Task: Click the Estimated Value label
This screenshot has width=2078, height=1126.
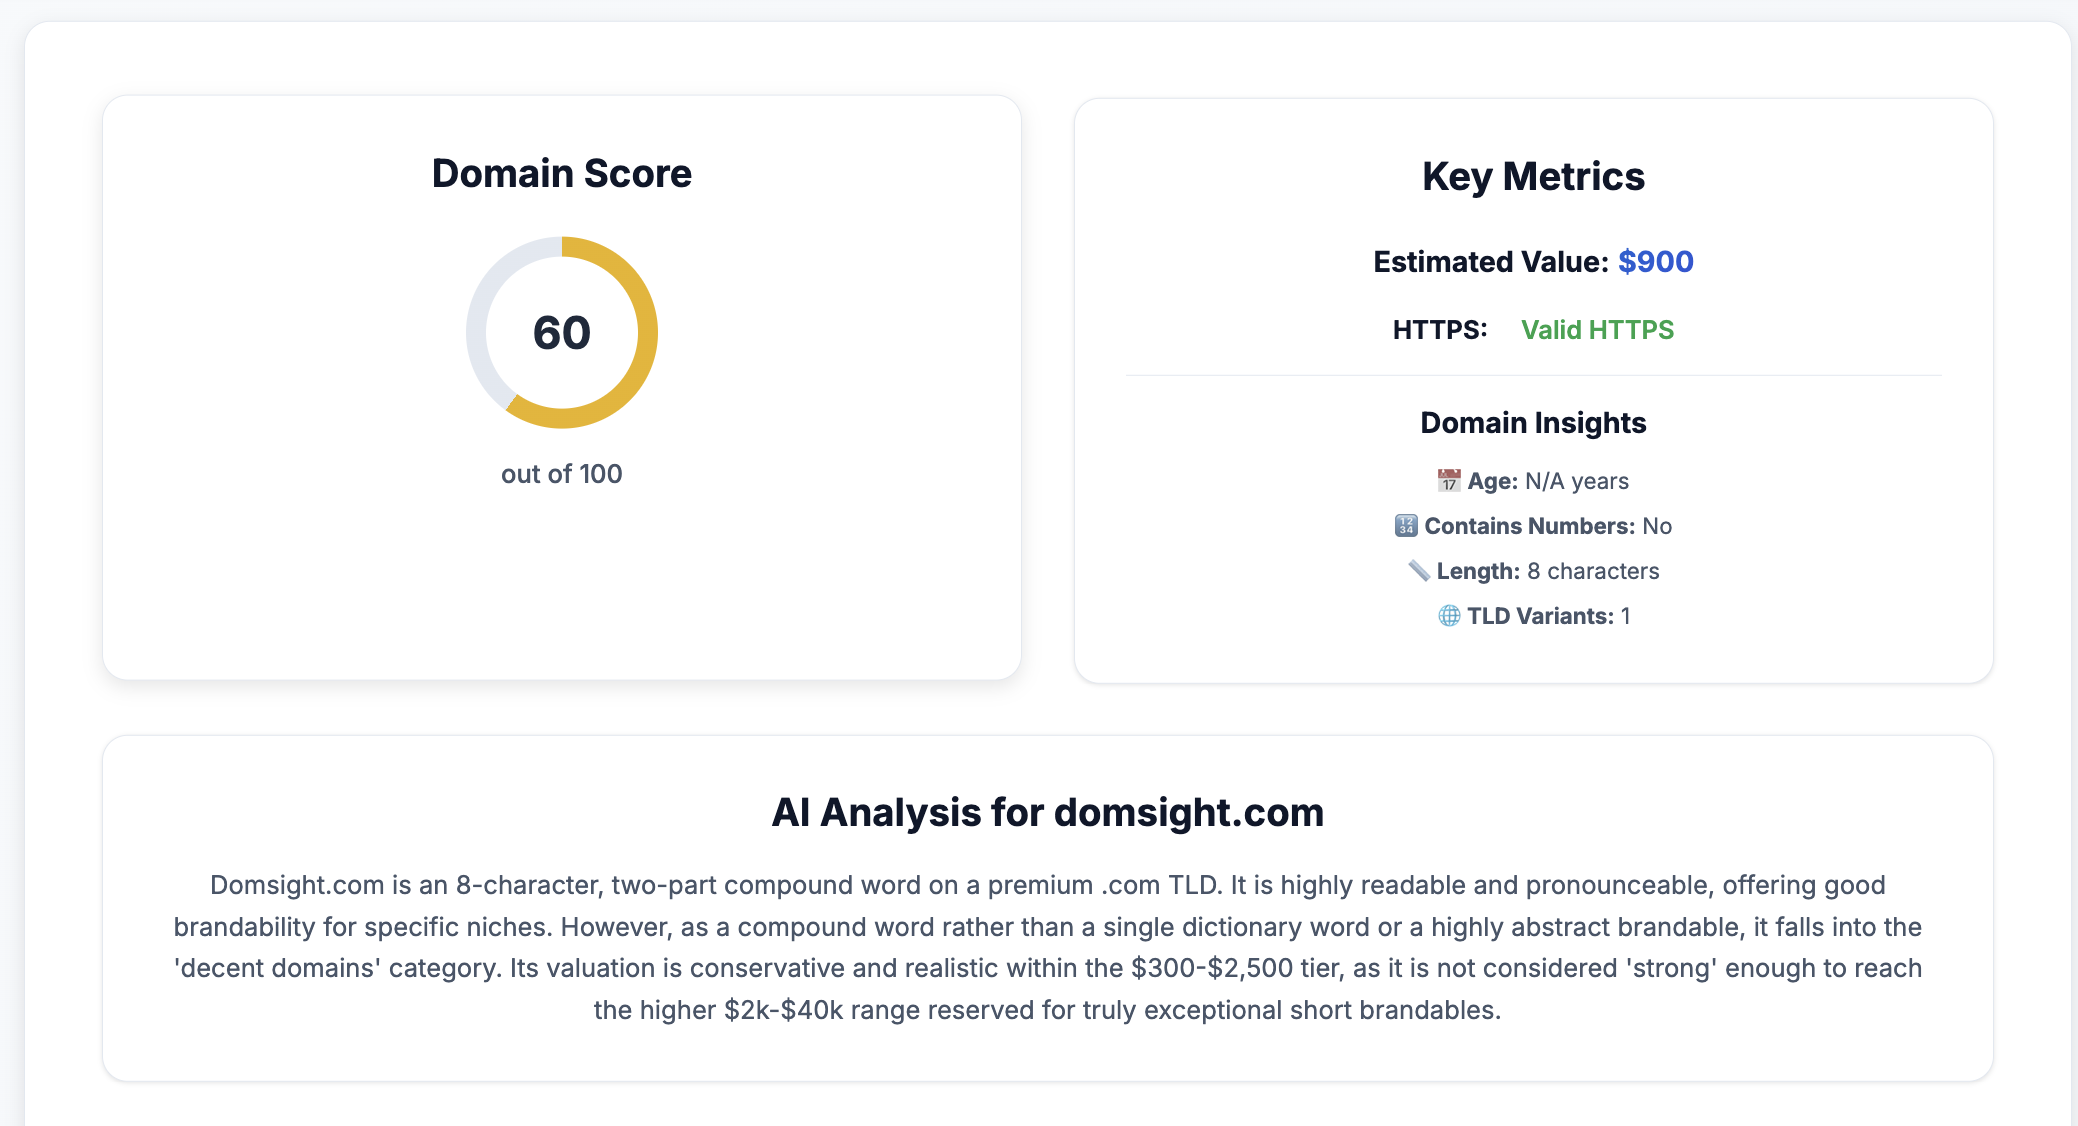Action: pyautogui.click(x=1489, y=261)
